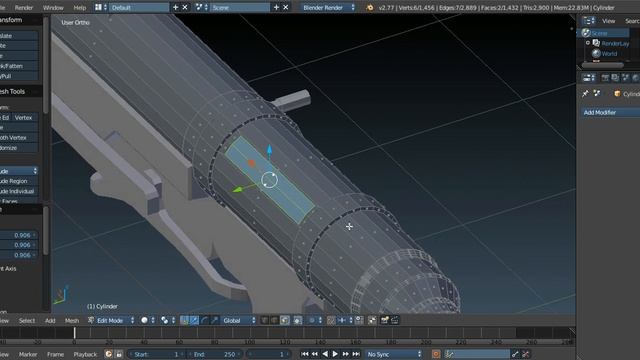
Task: Click OpenGL render image icon
Action: click(x=384, y=320)
